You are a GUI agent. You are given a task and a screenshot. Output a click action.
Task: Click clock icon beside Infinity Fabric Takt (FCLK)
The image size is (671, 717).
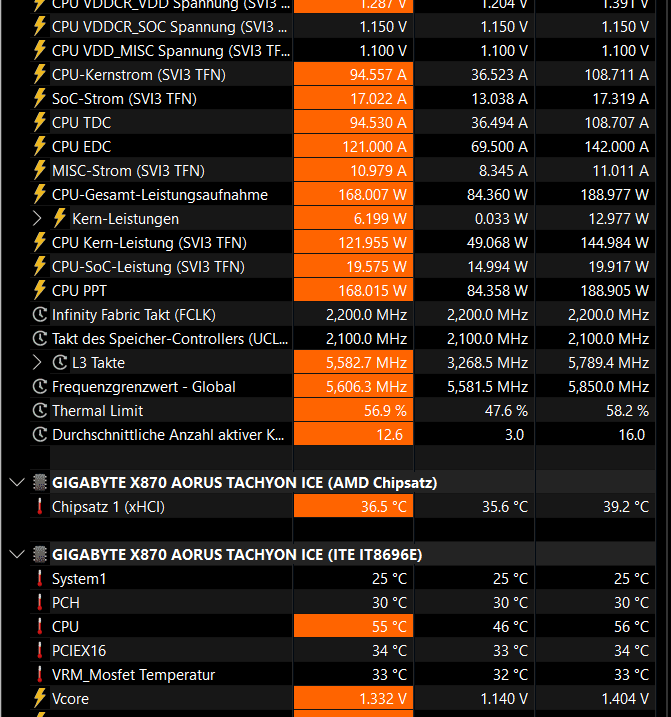click(40, 315)
